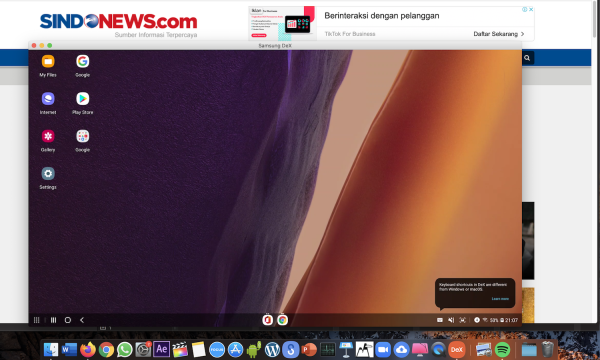Open PowerPoint in the dock
Viewport: 600px width, 360px height.
click(x=309, y=350)
